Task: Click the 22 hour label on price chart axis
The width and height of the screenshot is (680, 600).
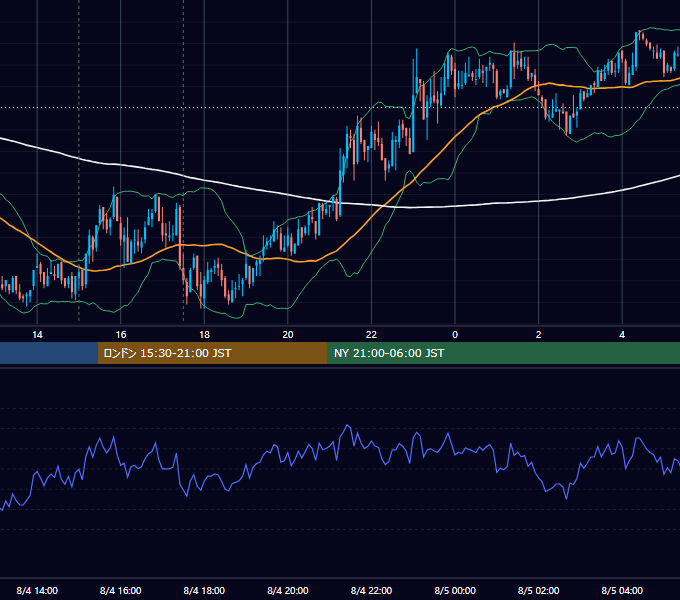Action: pyautogui.click(x=371, y=335)
